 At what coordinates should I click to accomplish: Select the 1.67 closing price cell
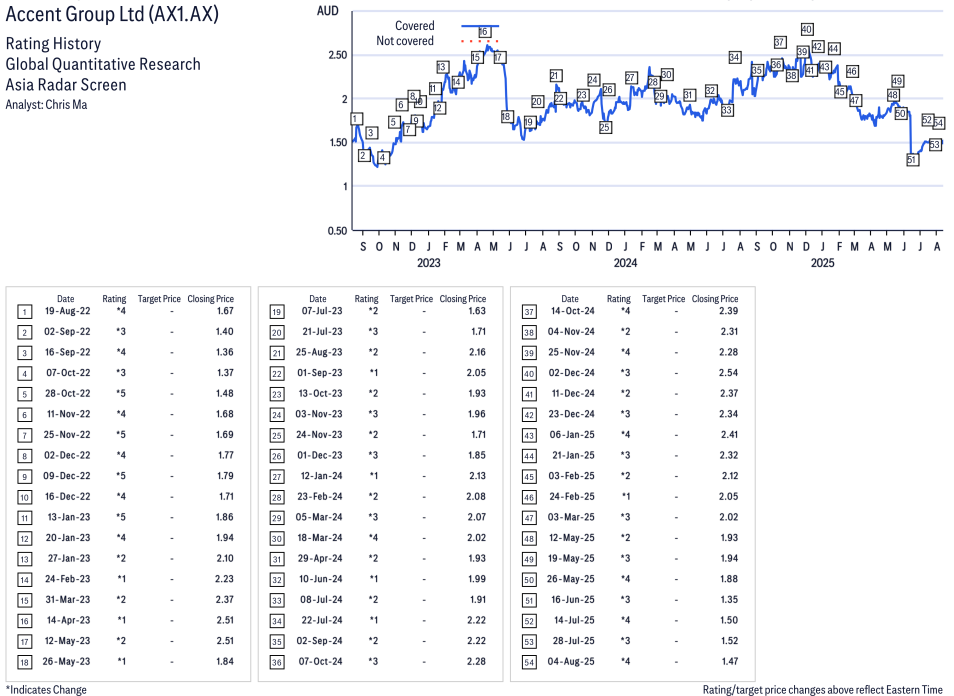tap(225, 311)
